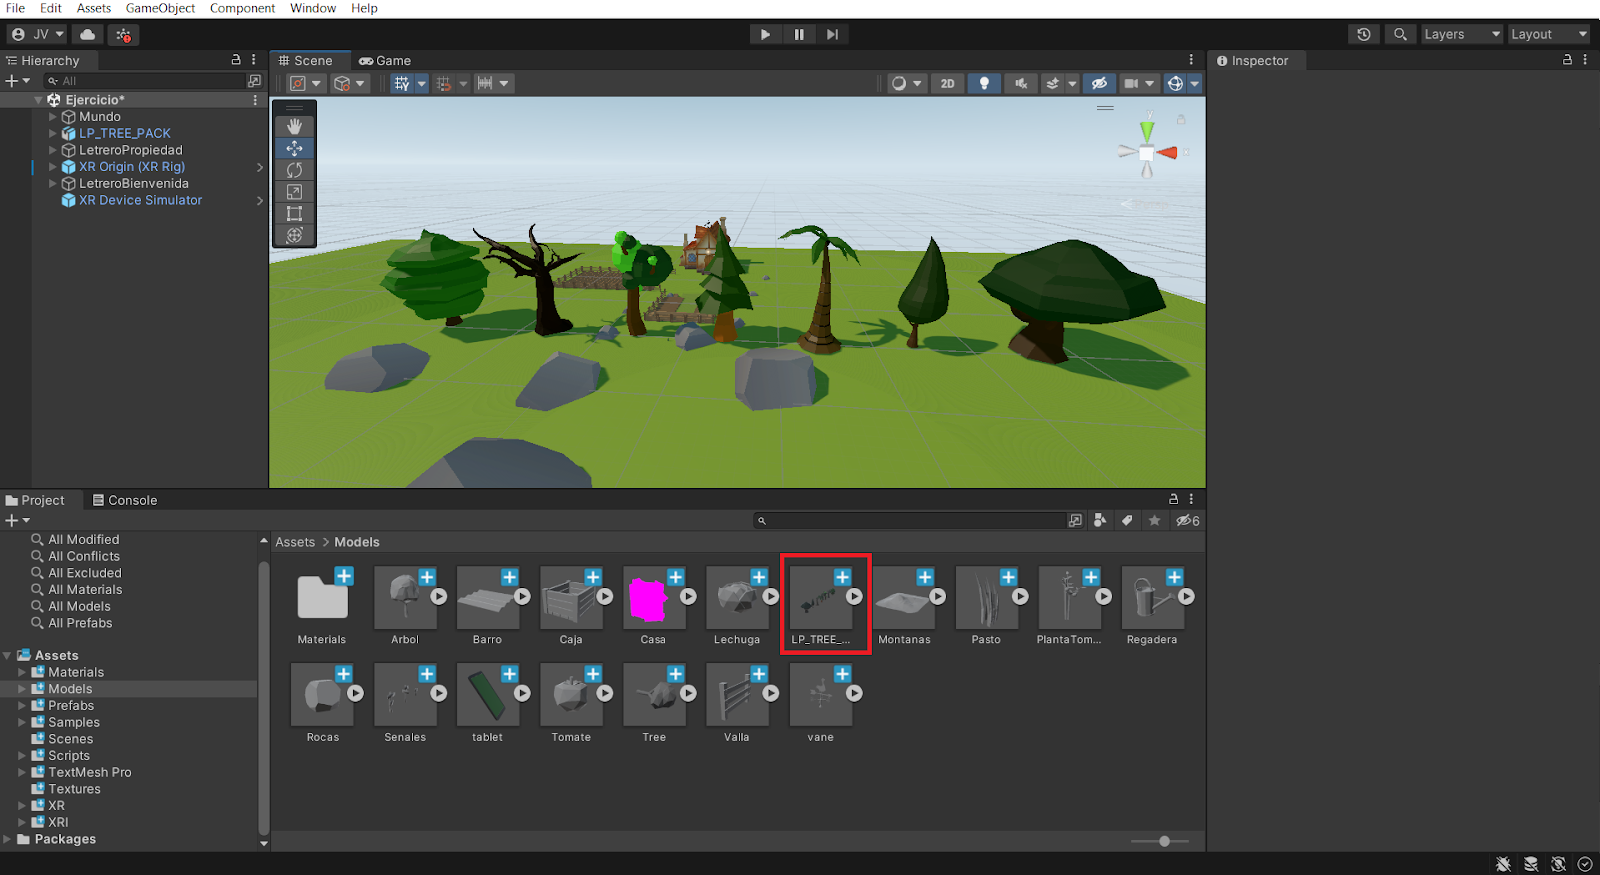
Task: Open the Component menu
Action: pos(242,8)
